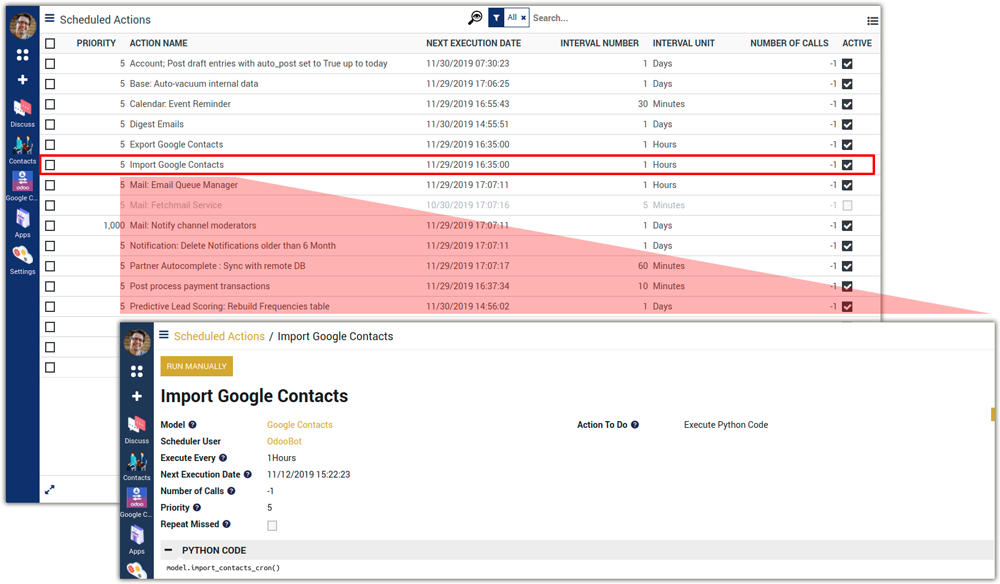Open hamburger menu beside Scheduled Actions title

(50, 18)
